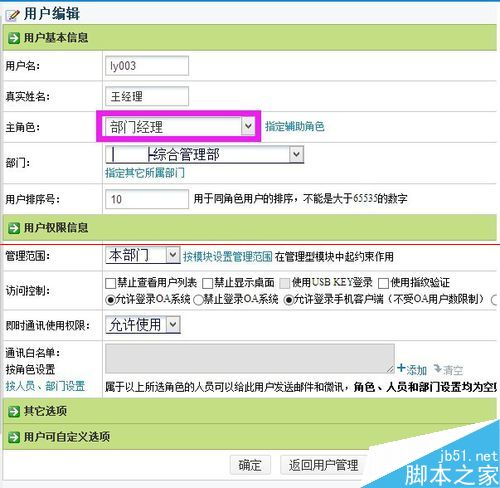
Task: Click the 真实姓名 field containing 王经理
Action: [x=147, y=96]
